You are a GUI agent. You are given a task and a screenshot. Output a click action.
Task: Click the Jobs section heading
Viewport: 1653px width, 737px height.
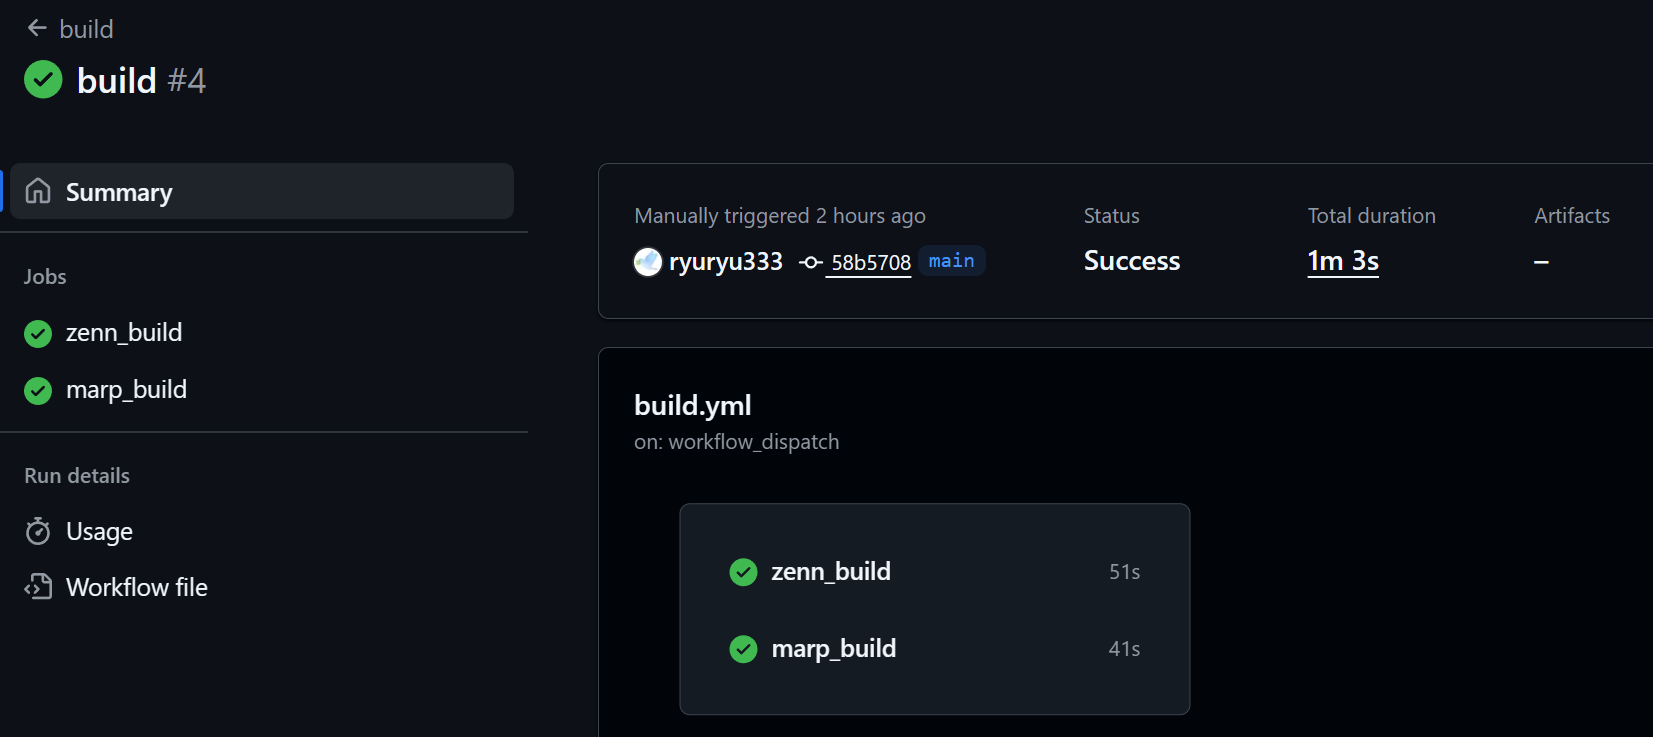[45, 277]
